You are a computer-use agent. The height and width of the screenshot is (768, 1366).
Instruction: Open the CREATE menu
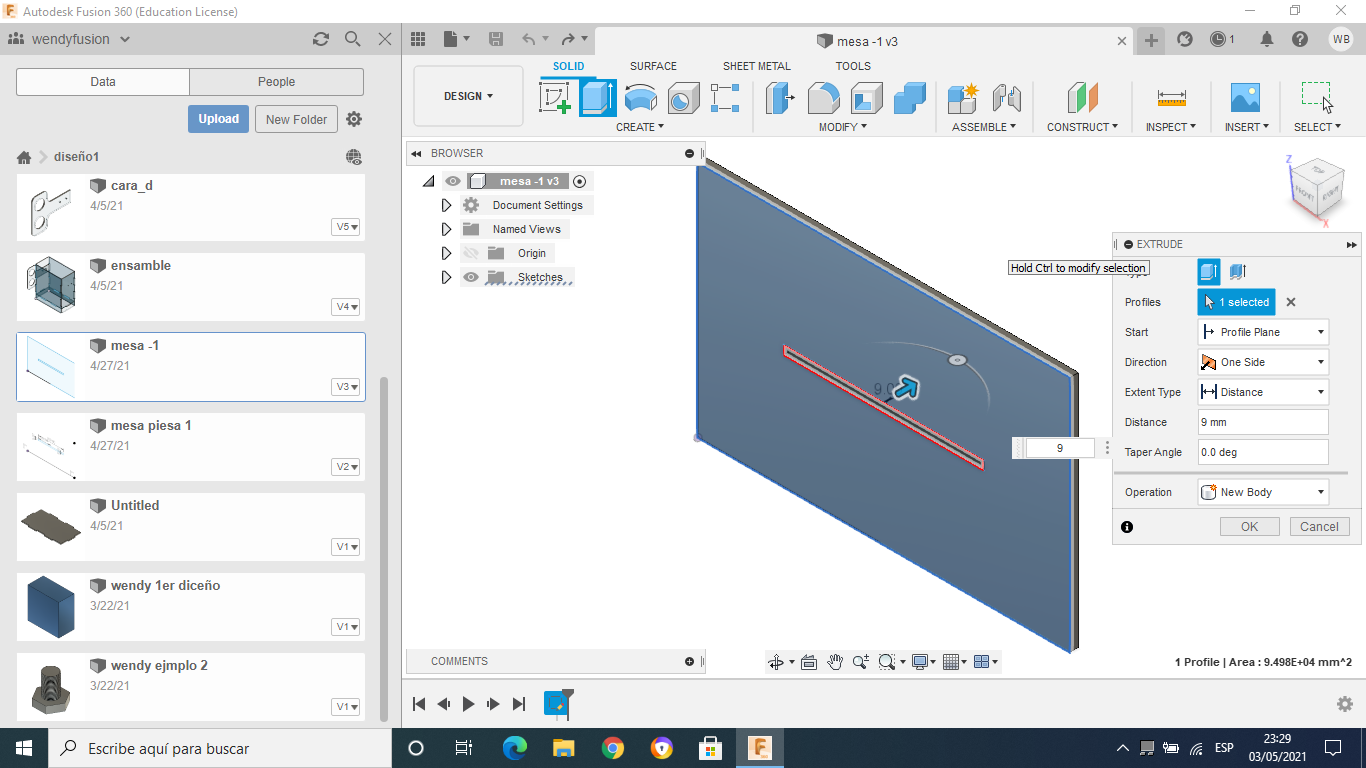640,127
